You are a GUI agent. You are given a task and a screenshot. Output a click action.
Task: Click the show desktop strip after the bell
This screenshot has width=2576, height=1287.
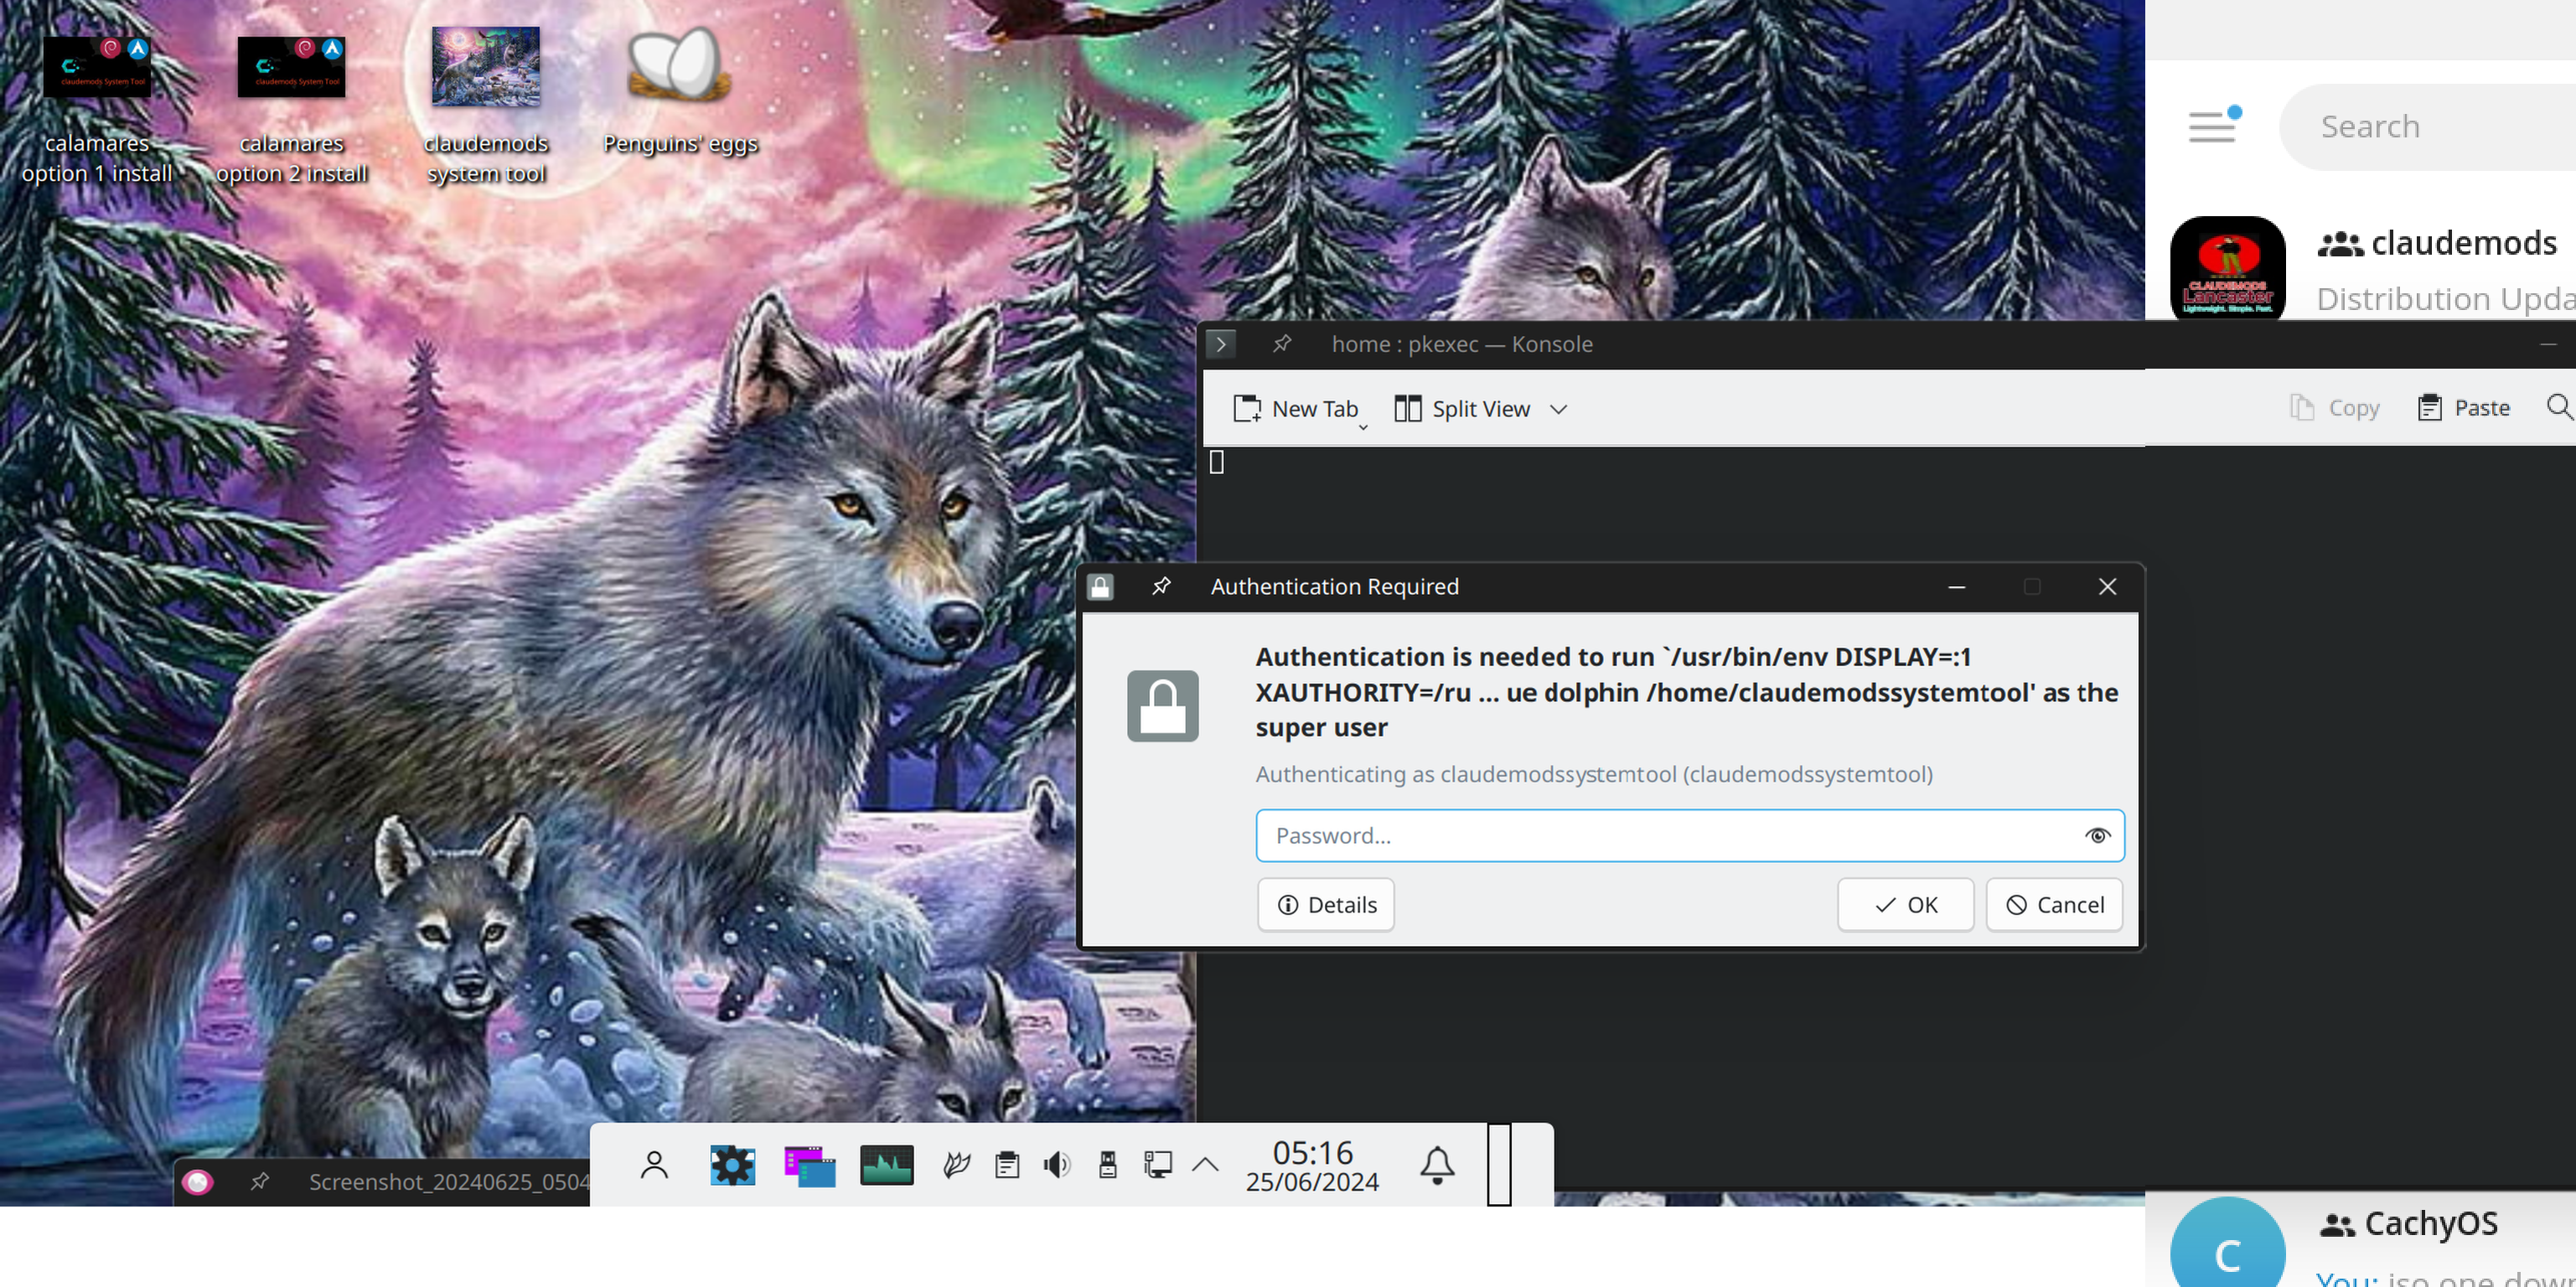[1499, 1165]
